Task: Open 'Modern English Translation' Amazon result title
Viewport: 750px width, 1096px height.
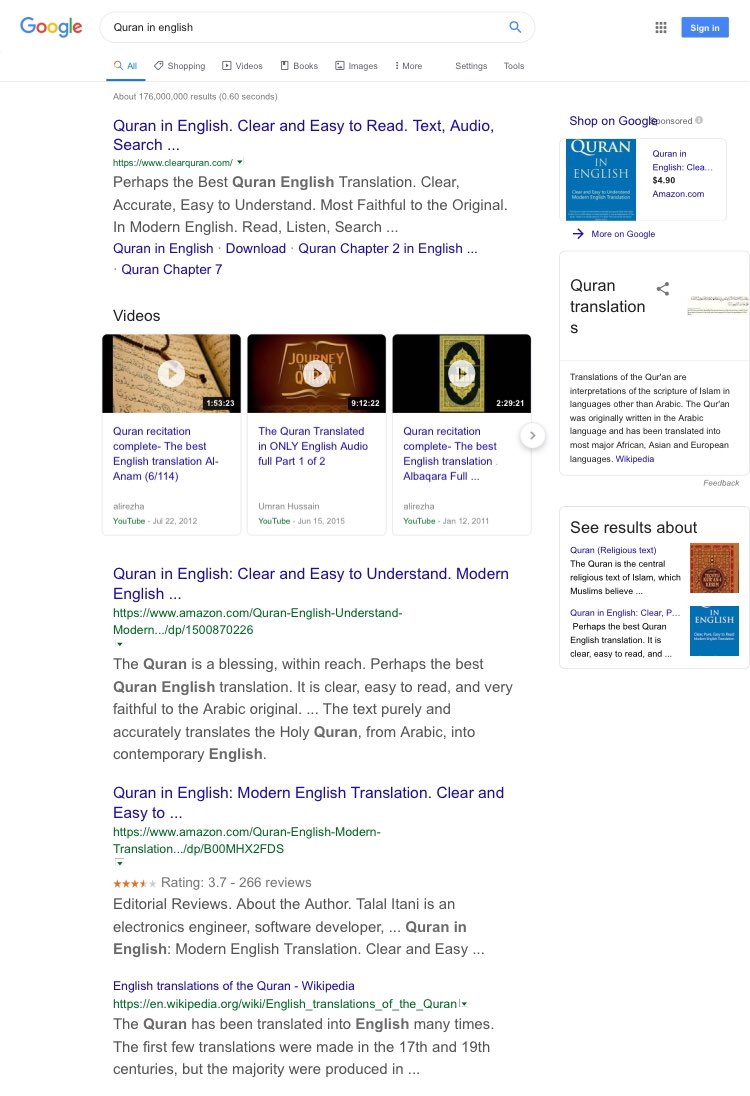Action: tap(308, 802)
